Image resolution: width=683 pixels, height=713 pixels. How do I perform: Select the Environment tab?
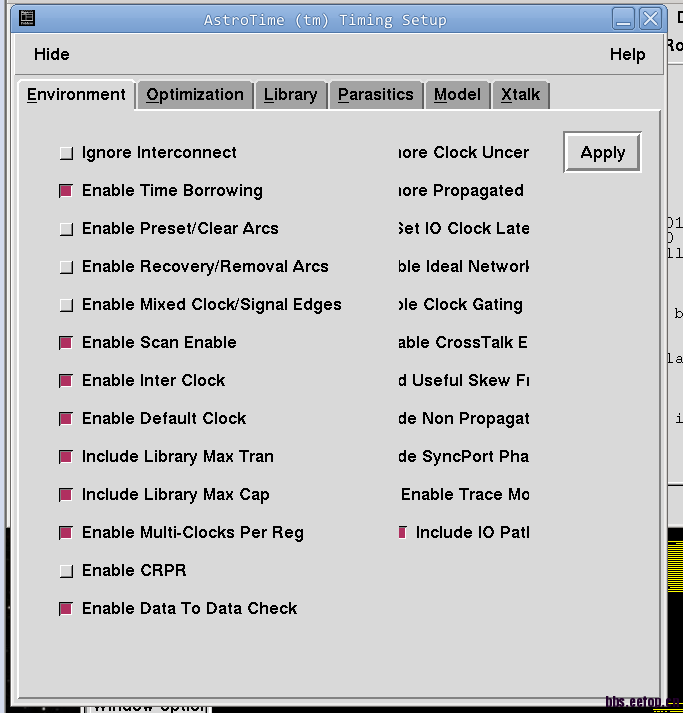[76, 95]
